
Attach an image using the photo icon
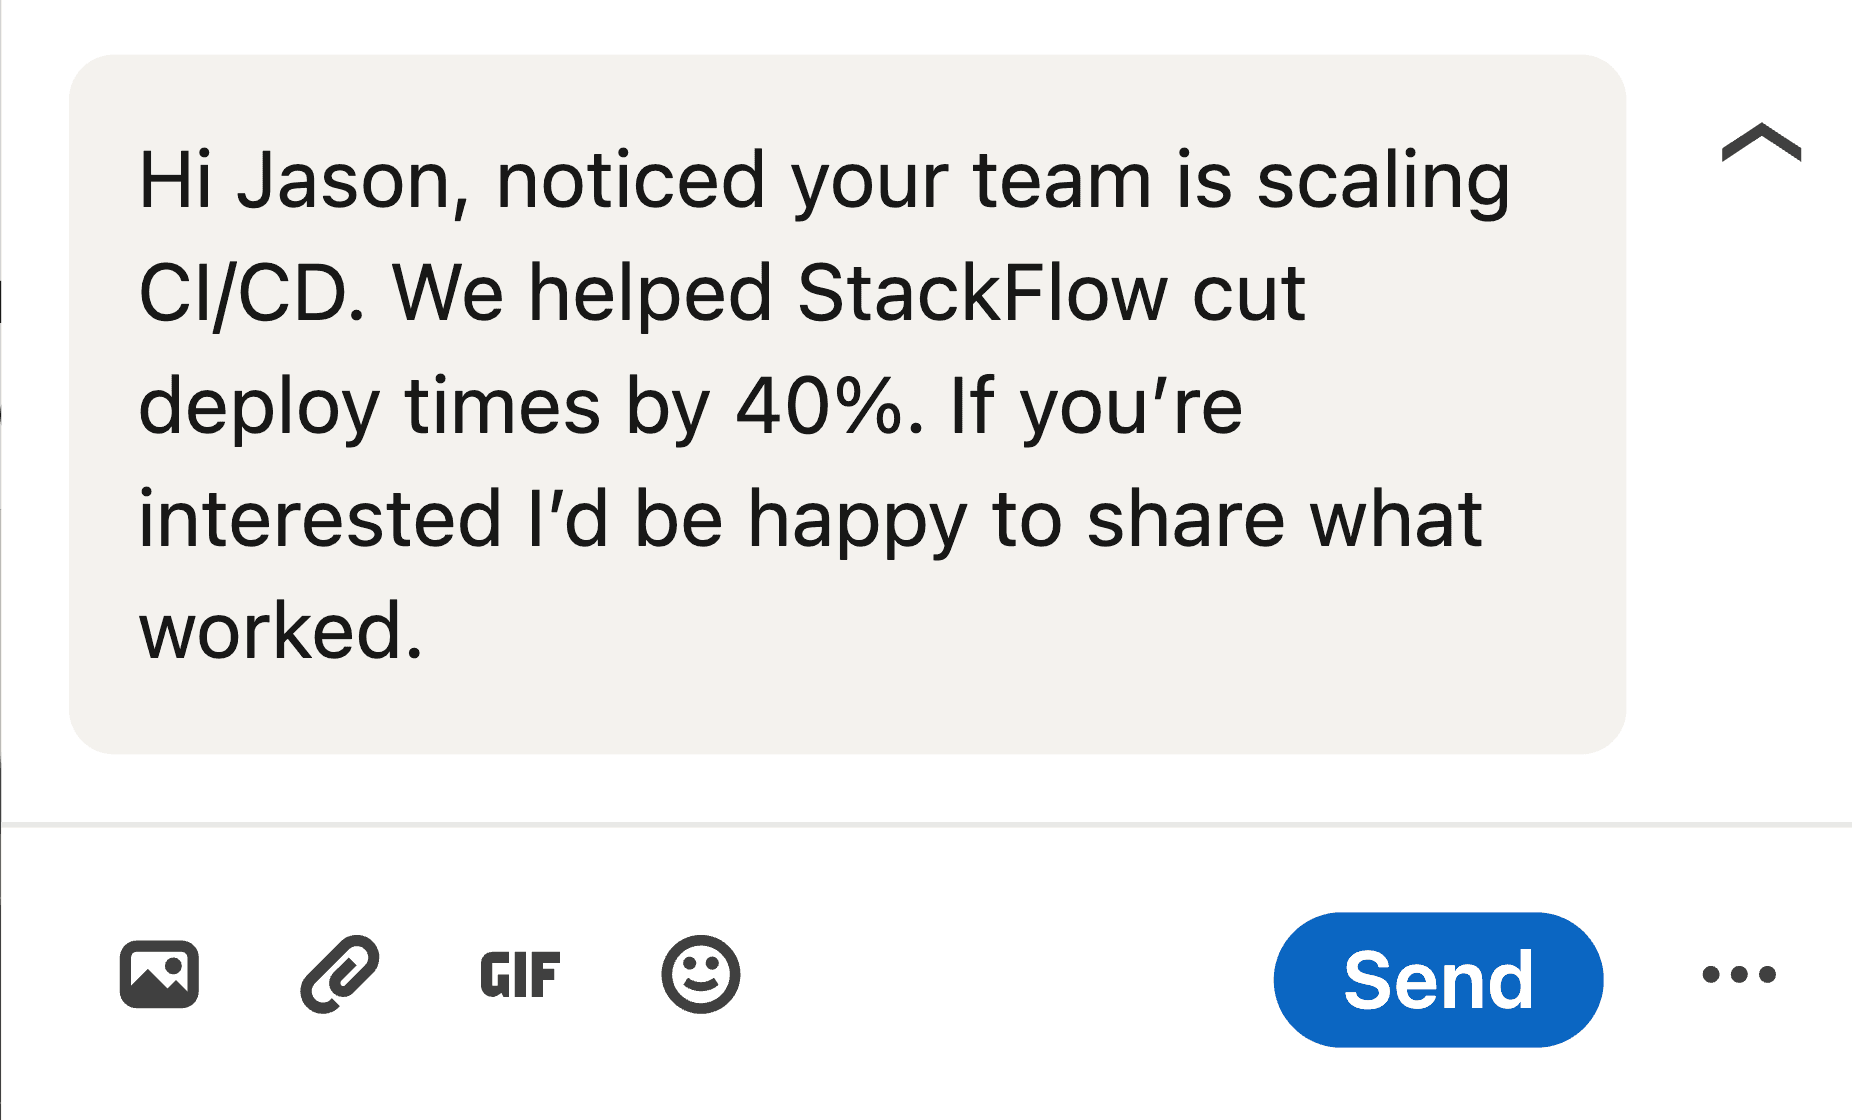159,974
